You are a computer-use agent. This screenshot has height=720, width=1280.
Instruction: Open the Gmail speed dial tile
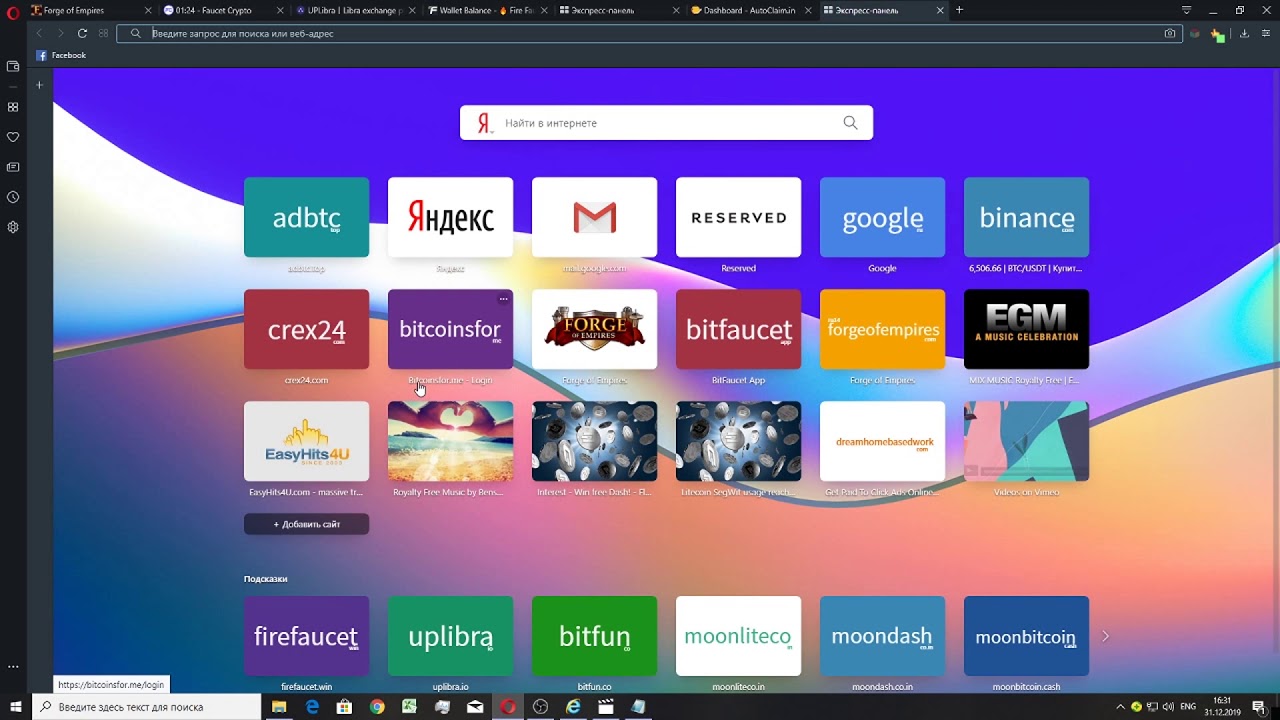[x=594, y=217]
